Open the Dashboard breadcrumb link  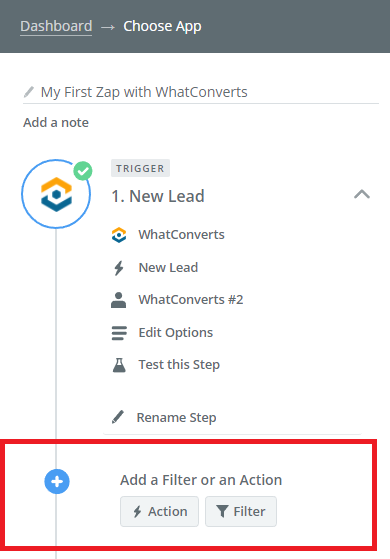(x=56, y=26)
